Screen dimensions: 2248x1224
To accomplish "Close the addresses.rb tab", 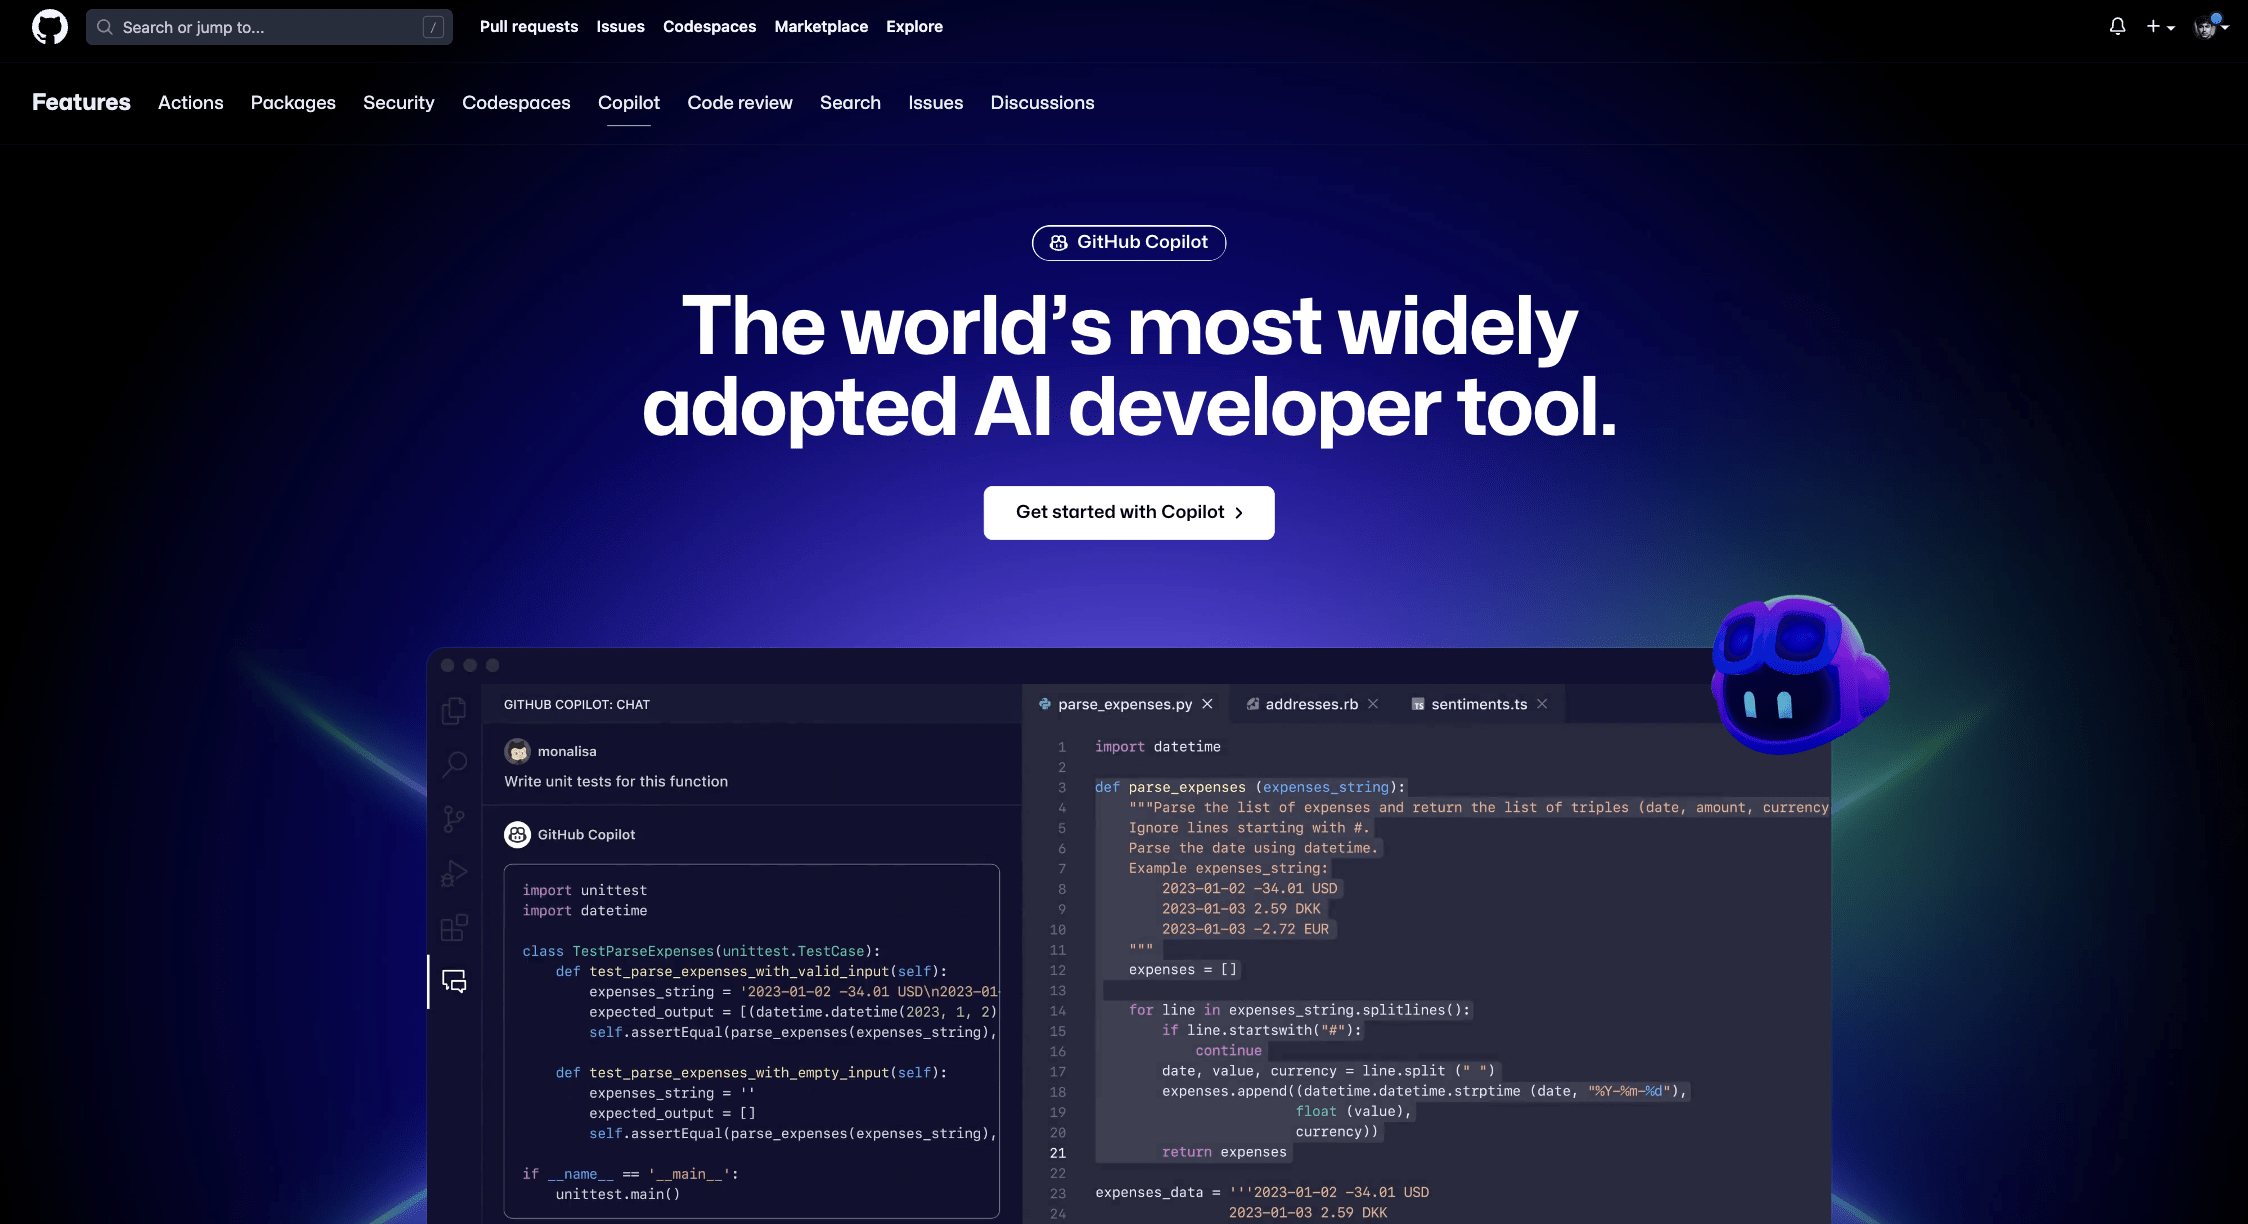I will pos(1373,704).
